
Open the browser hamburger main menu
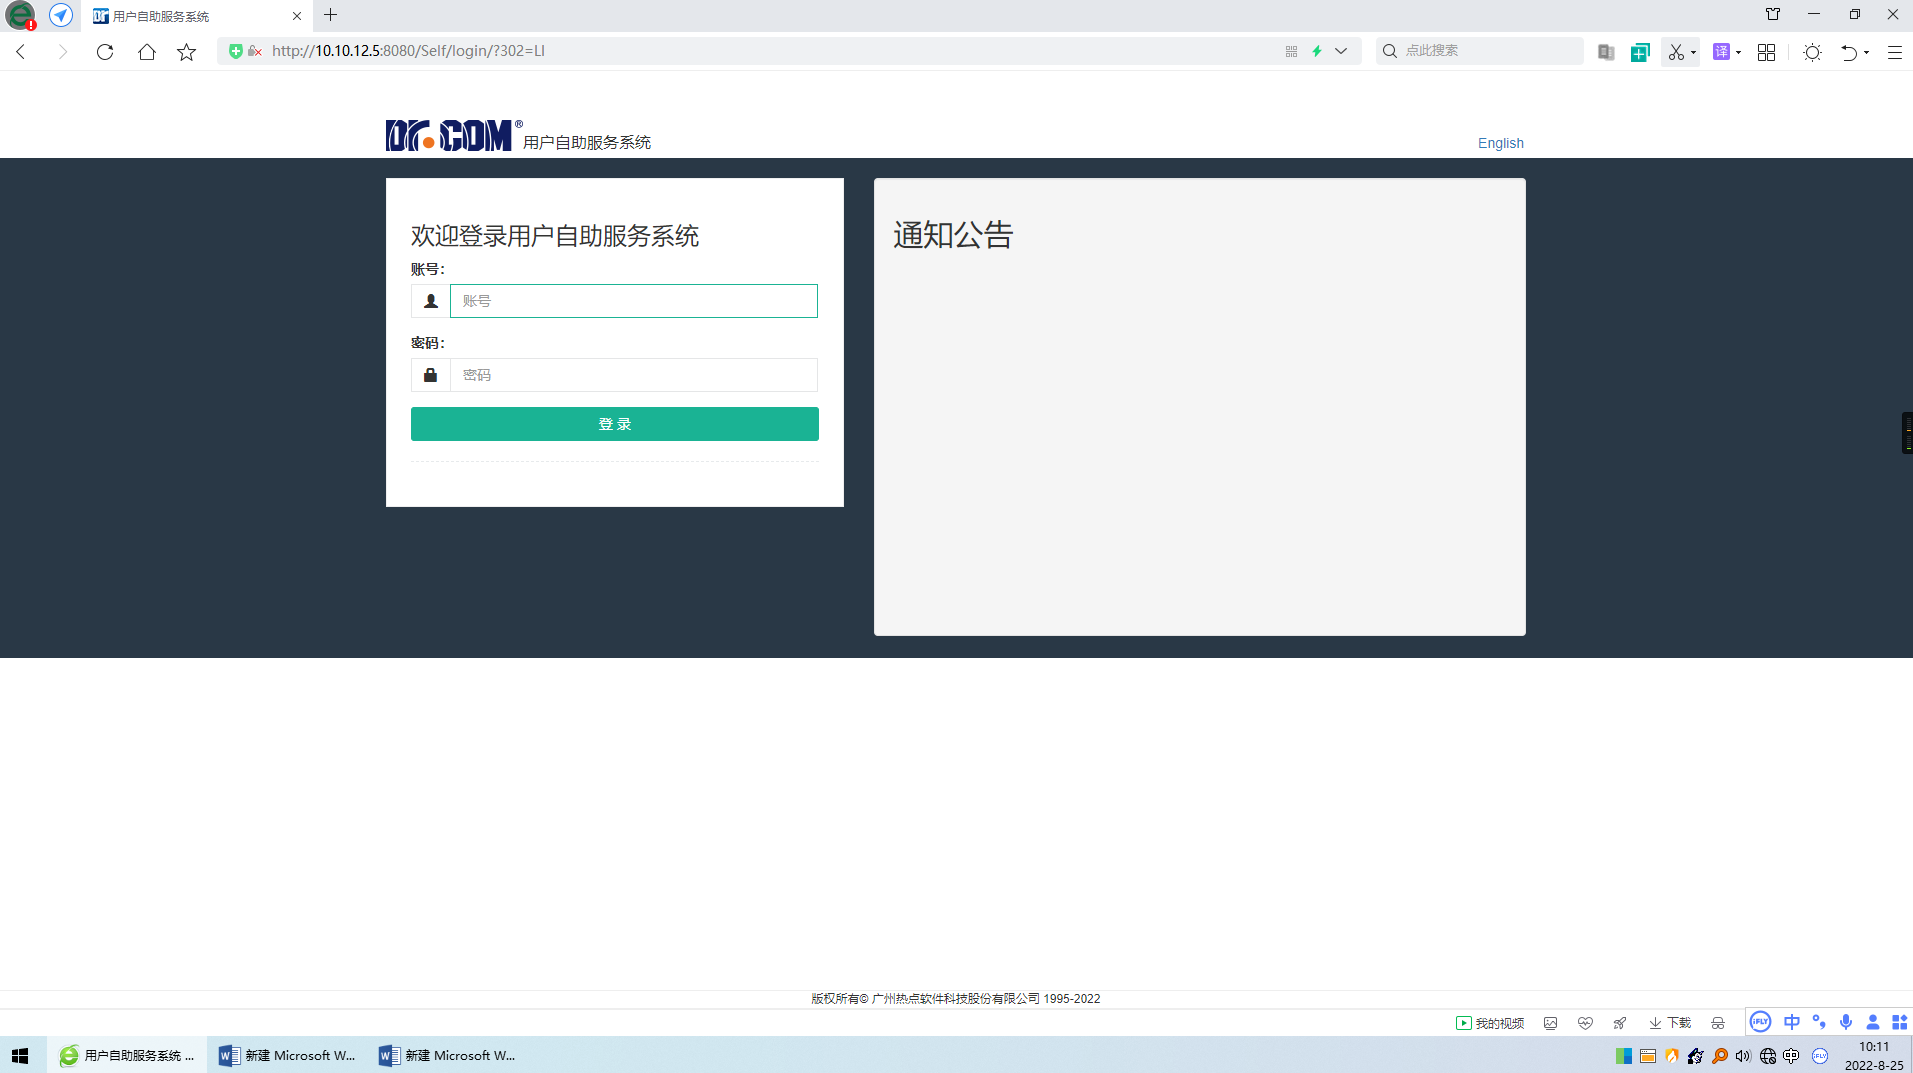pyautogui.click(x=1894, y=52)
